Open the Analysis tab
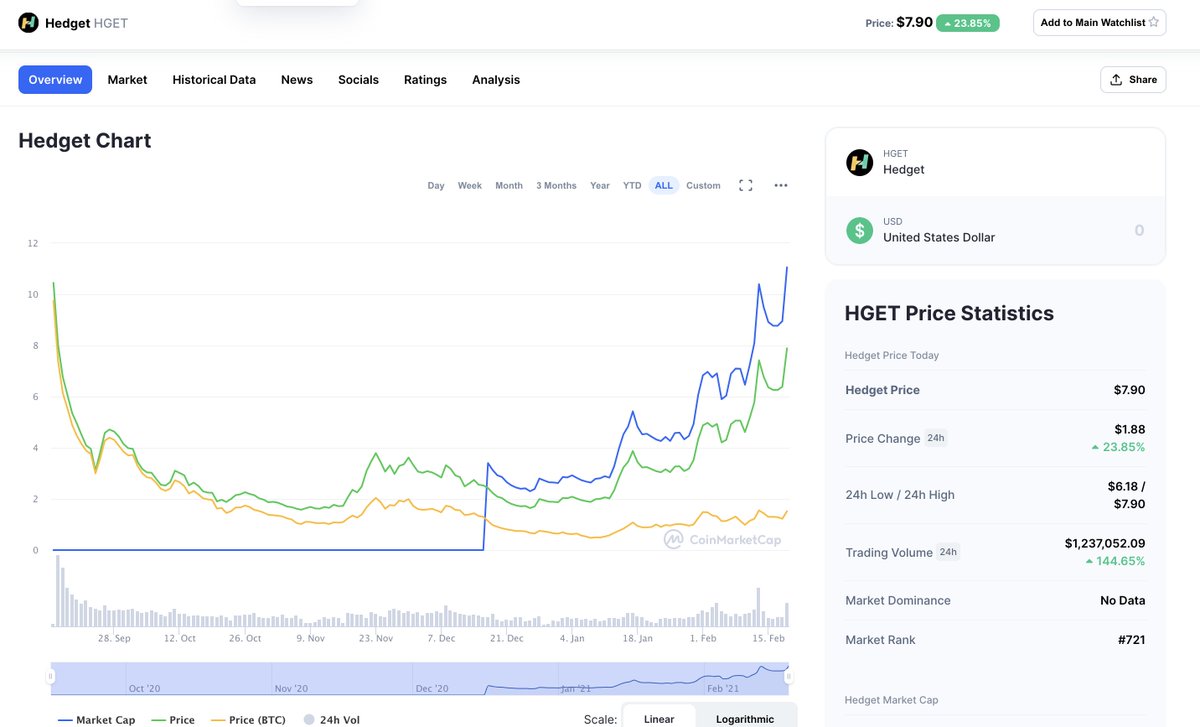Screen dimensions: 1200x727 pyautogui.click(x=496, y=80)
